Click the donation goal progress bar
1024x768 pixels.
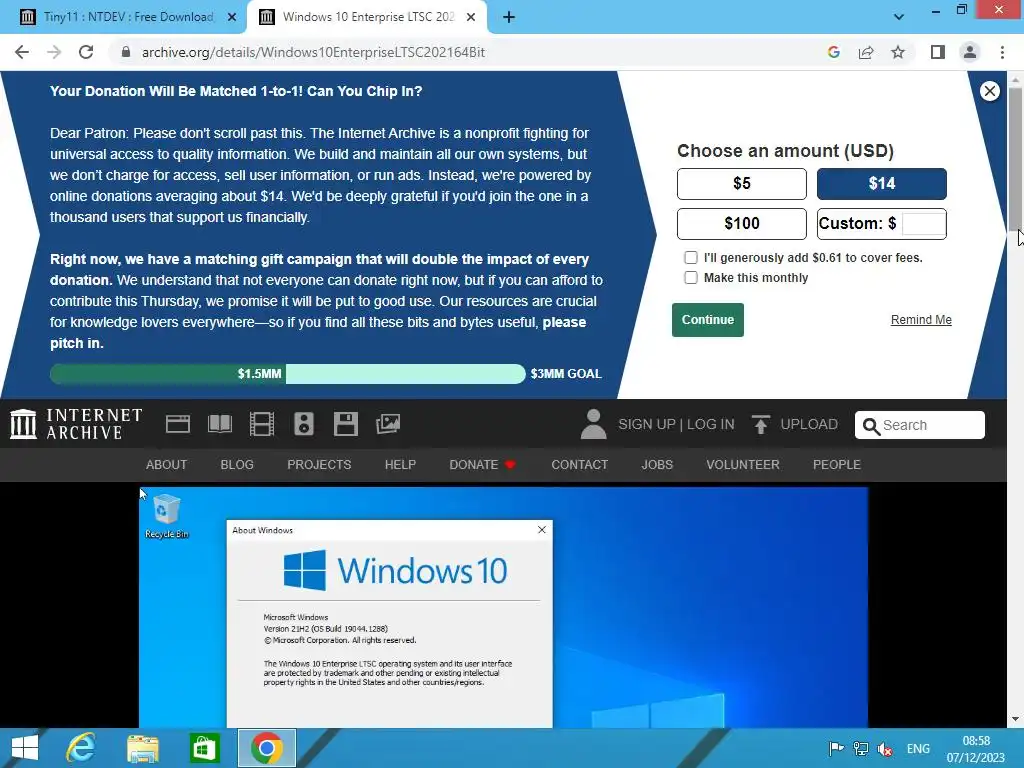coord(287,374)
